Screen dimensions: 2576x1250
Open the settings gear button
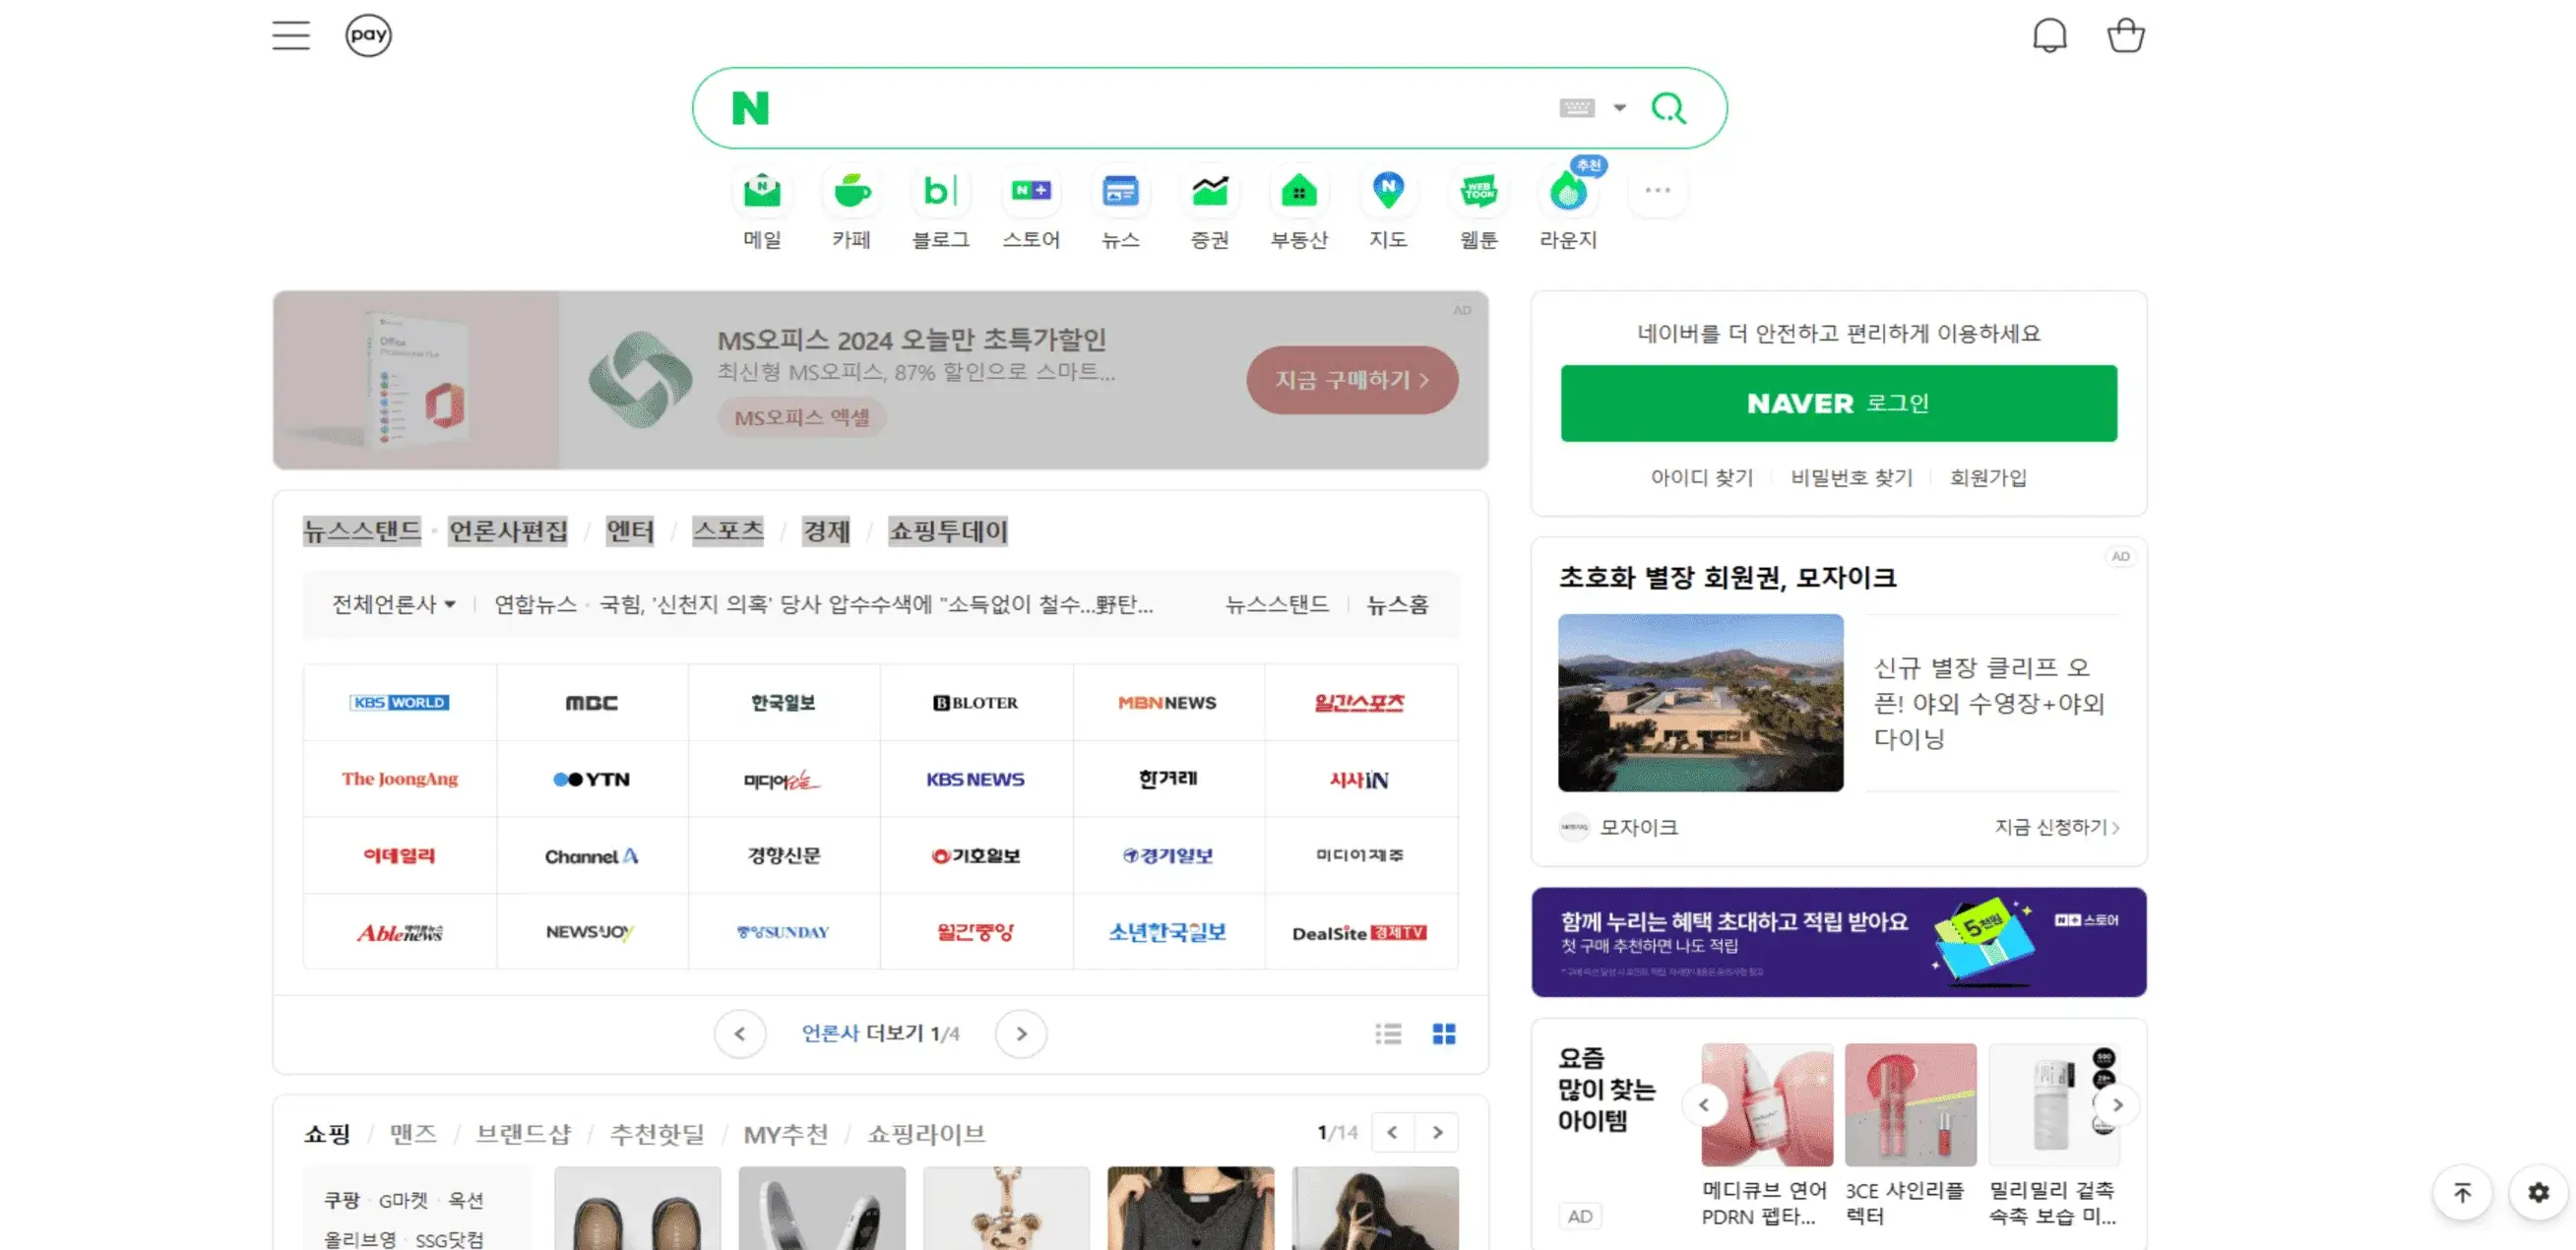click(x=2538, y=1192)
